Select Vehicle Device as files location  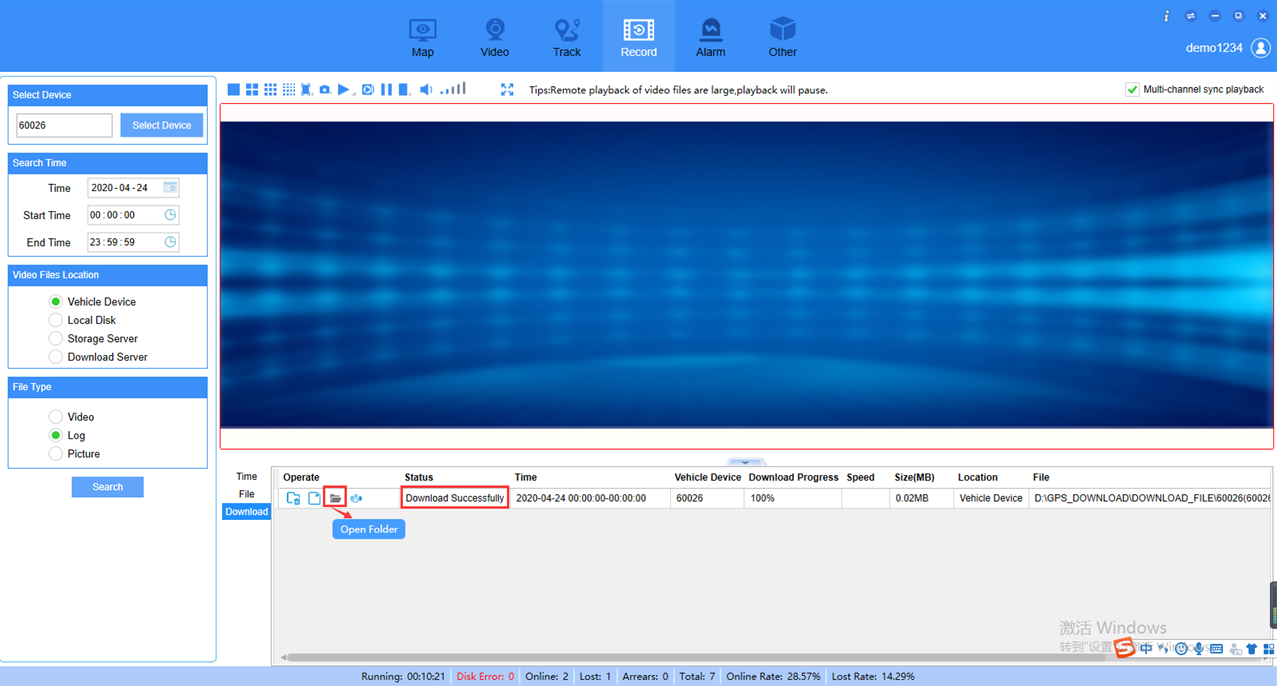[56, 301]
